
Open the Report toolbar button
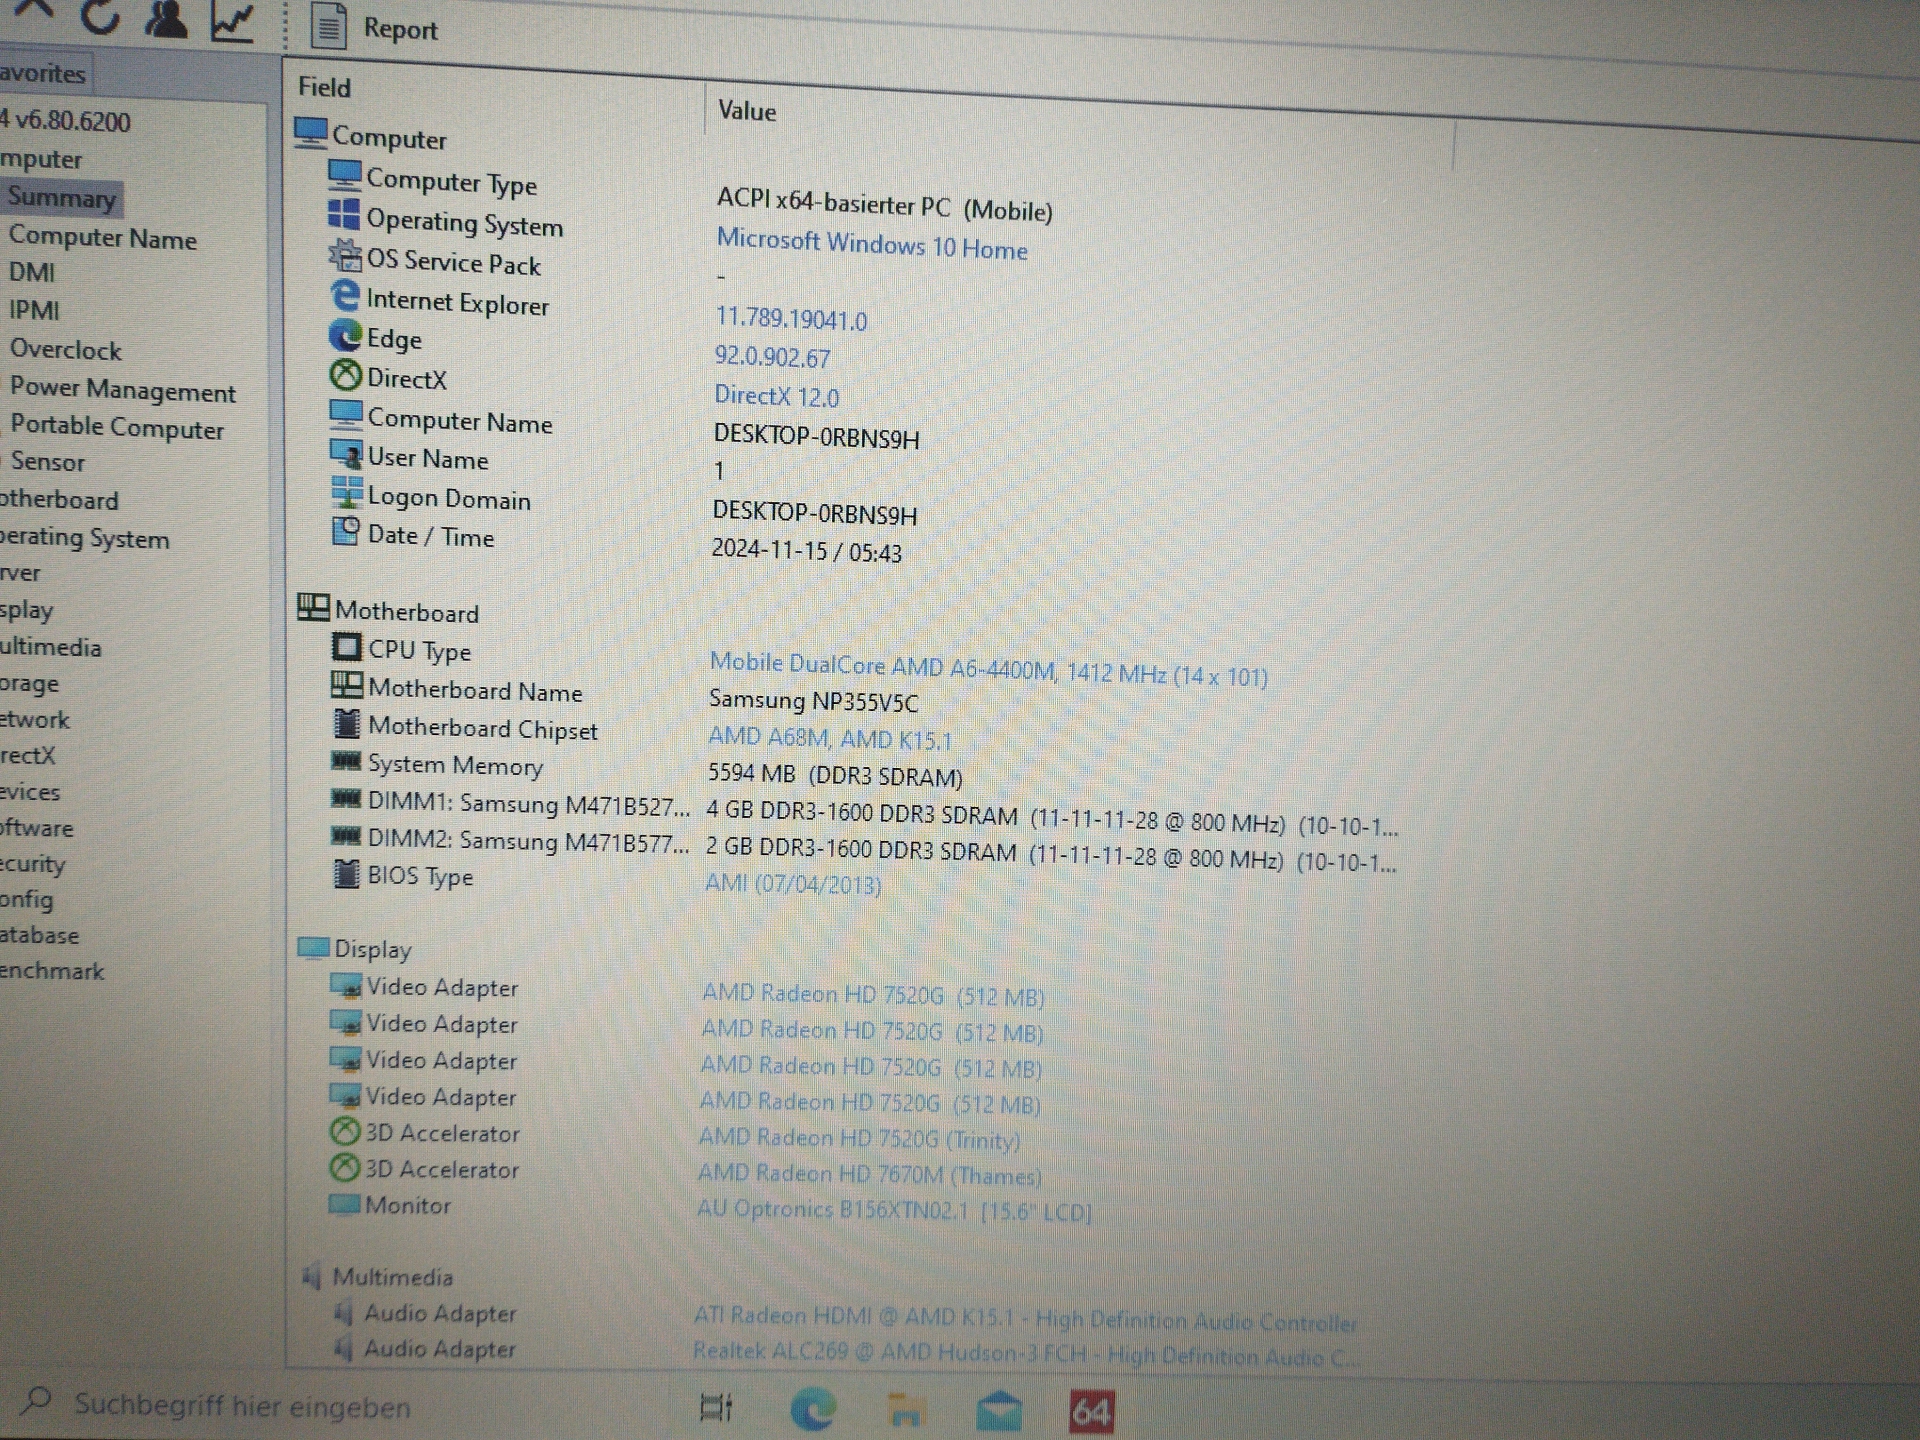click(375, 27)
